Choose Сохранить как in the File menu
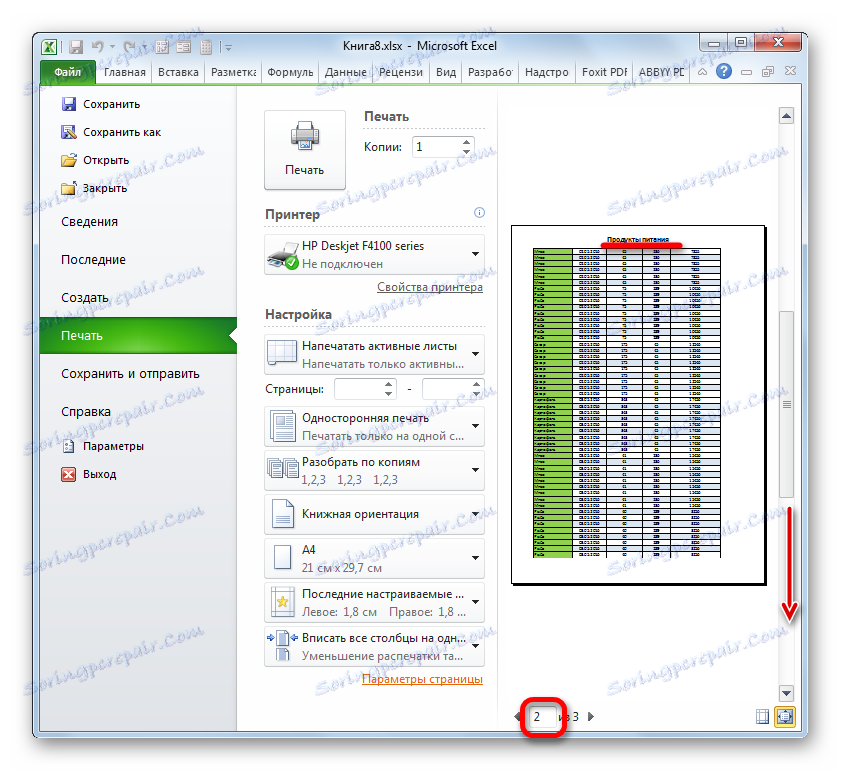The image size is (841, 771). click(110, 132)
